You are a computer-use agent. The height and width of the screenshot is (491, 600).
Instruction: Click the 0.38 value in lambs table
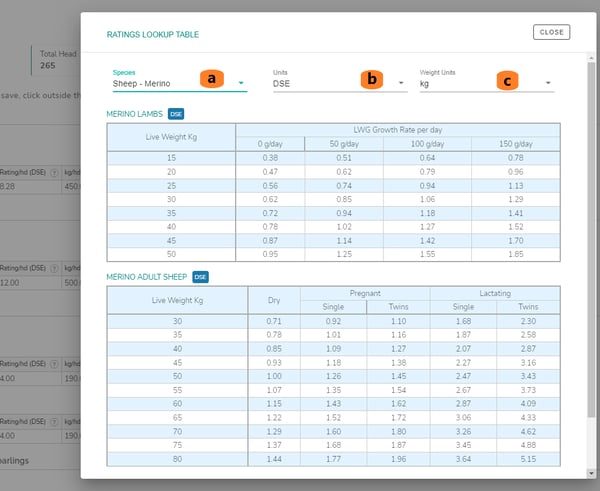[269, 157]
